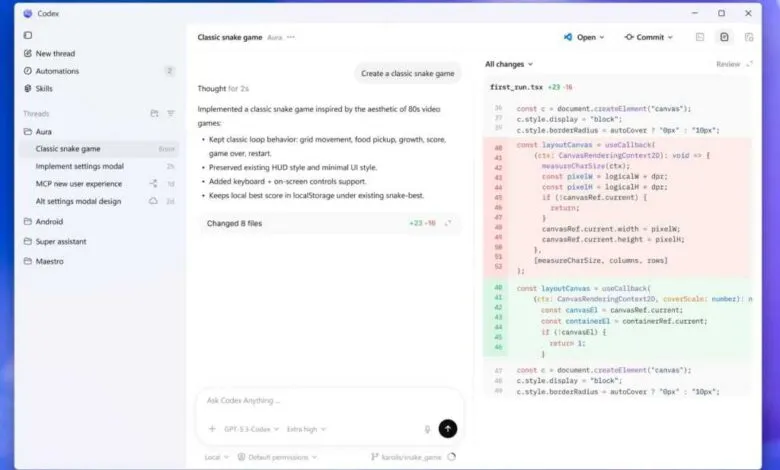
Task: Open the All changes dropdown
Action: (x=509, y=64)
